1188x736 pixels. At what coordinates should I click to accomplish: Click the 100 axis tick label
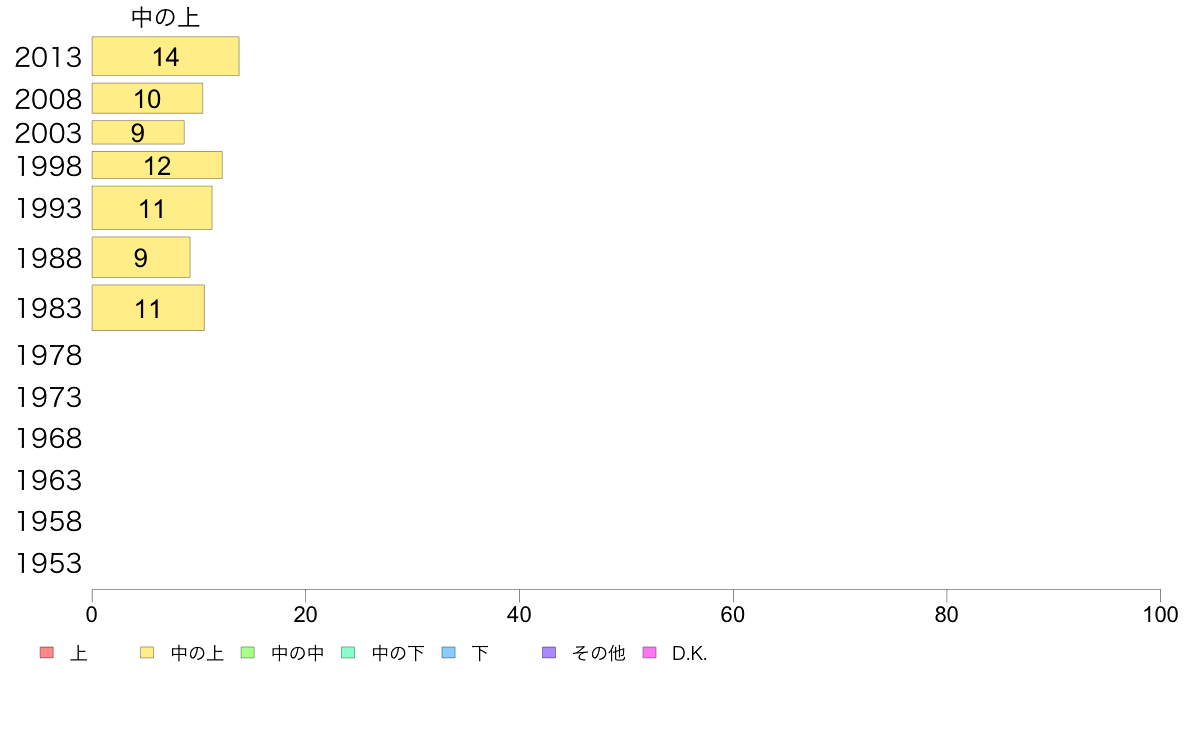pos(1160,615)
